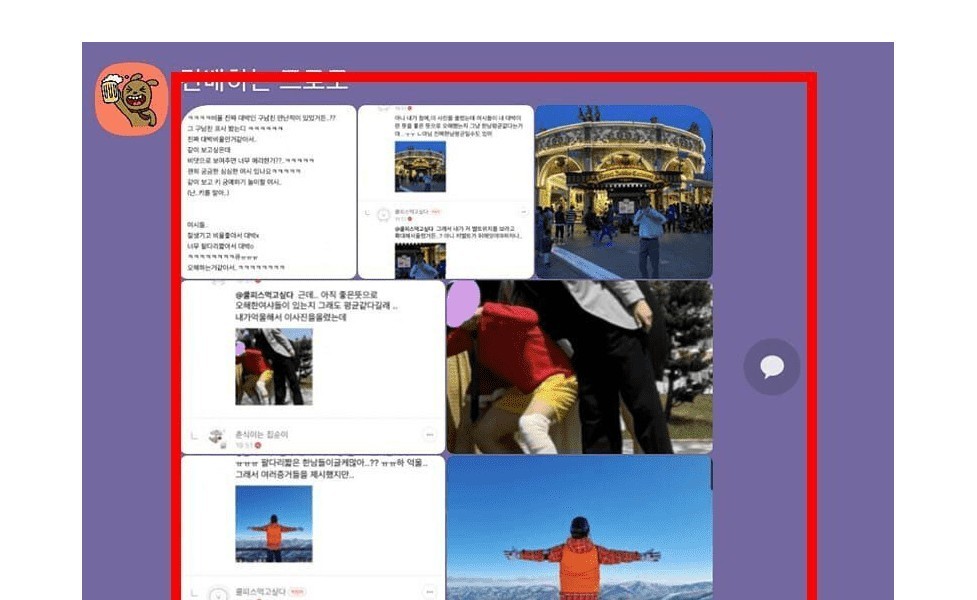Image resolution: width=977 pixels, height=600 pixels.
Task: Click the 콜피스먹고싶다 username in bottom card
Action: pyautogui.click(x=260, y=592)
